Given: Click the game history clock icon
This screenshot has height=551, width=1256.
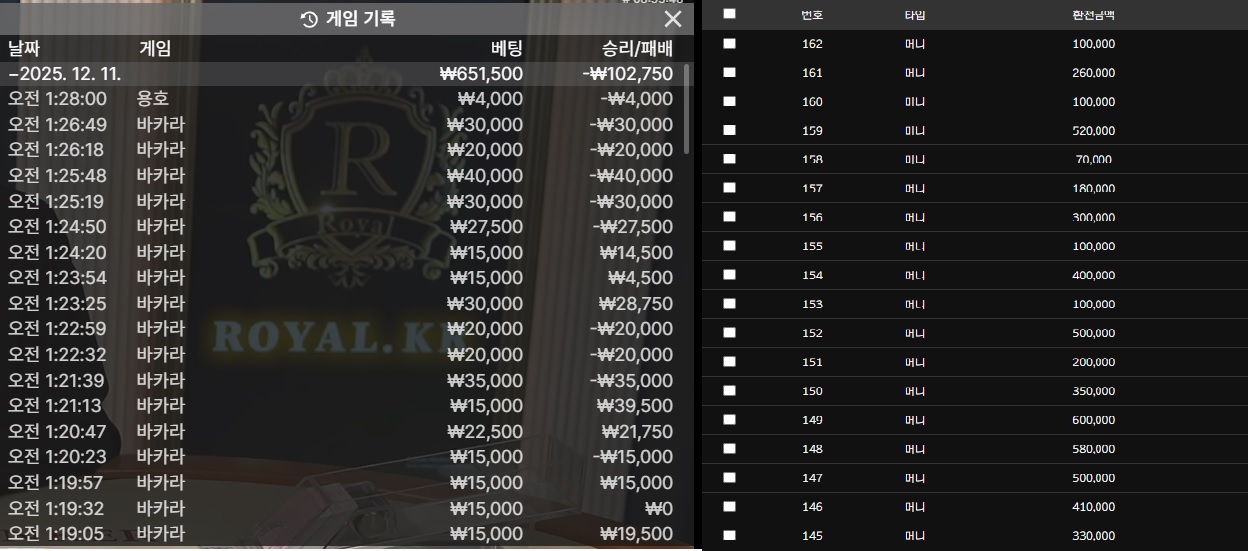Looking at the screenshot, I should (309, 19).
